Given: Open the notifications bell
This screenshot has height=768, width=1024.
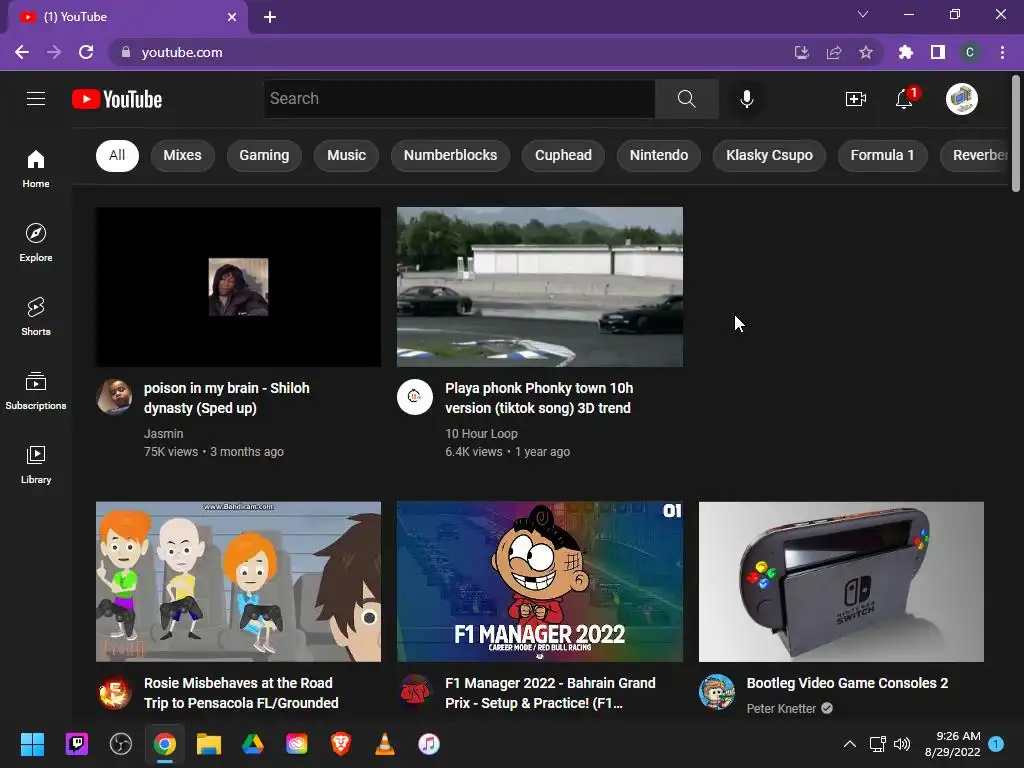Looking at the screenshot, I should (904, 99).
